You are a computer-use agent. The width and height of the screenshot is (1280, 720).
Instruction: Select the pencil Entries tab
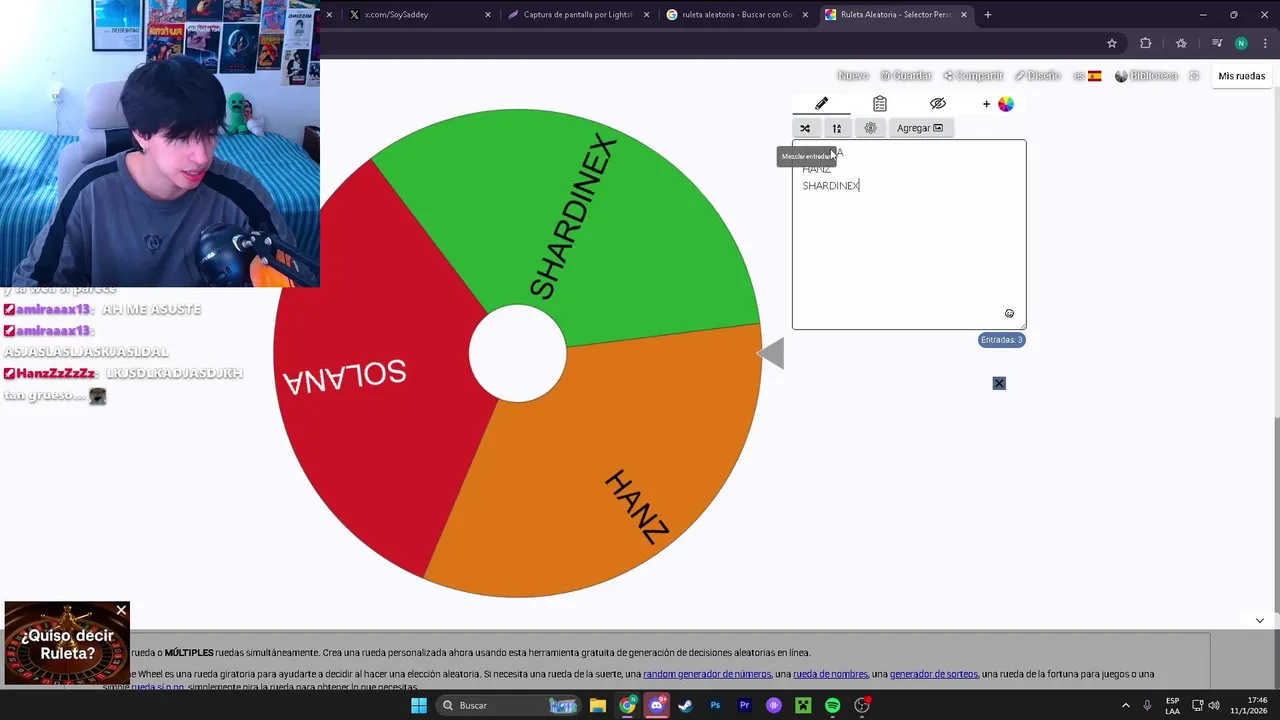(x=821, y=104)
